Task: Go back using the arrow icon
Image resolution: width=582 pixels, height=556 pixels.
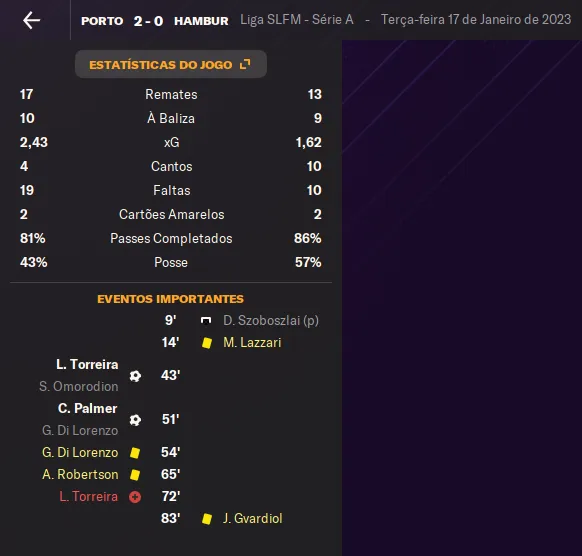Action: 32,20
